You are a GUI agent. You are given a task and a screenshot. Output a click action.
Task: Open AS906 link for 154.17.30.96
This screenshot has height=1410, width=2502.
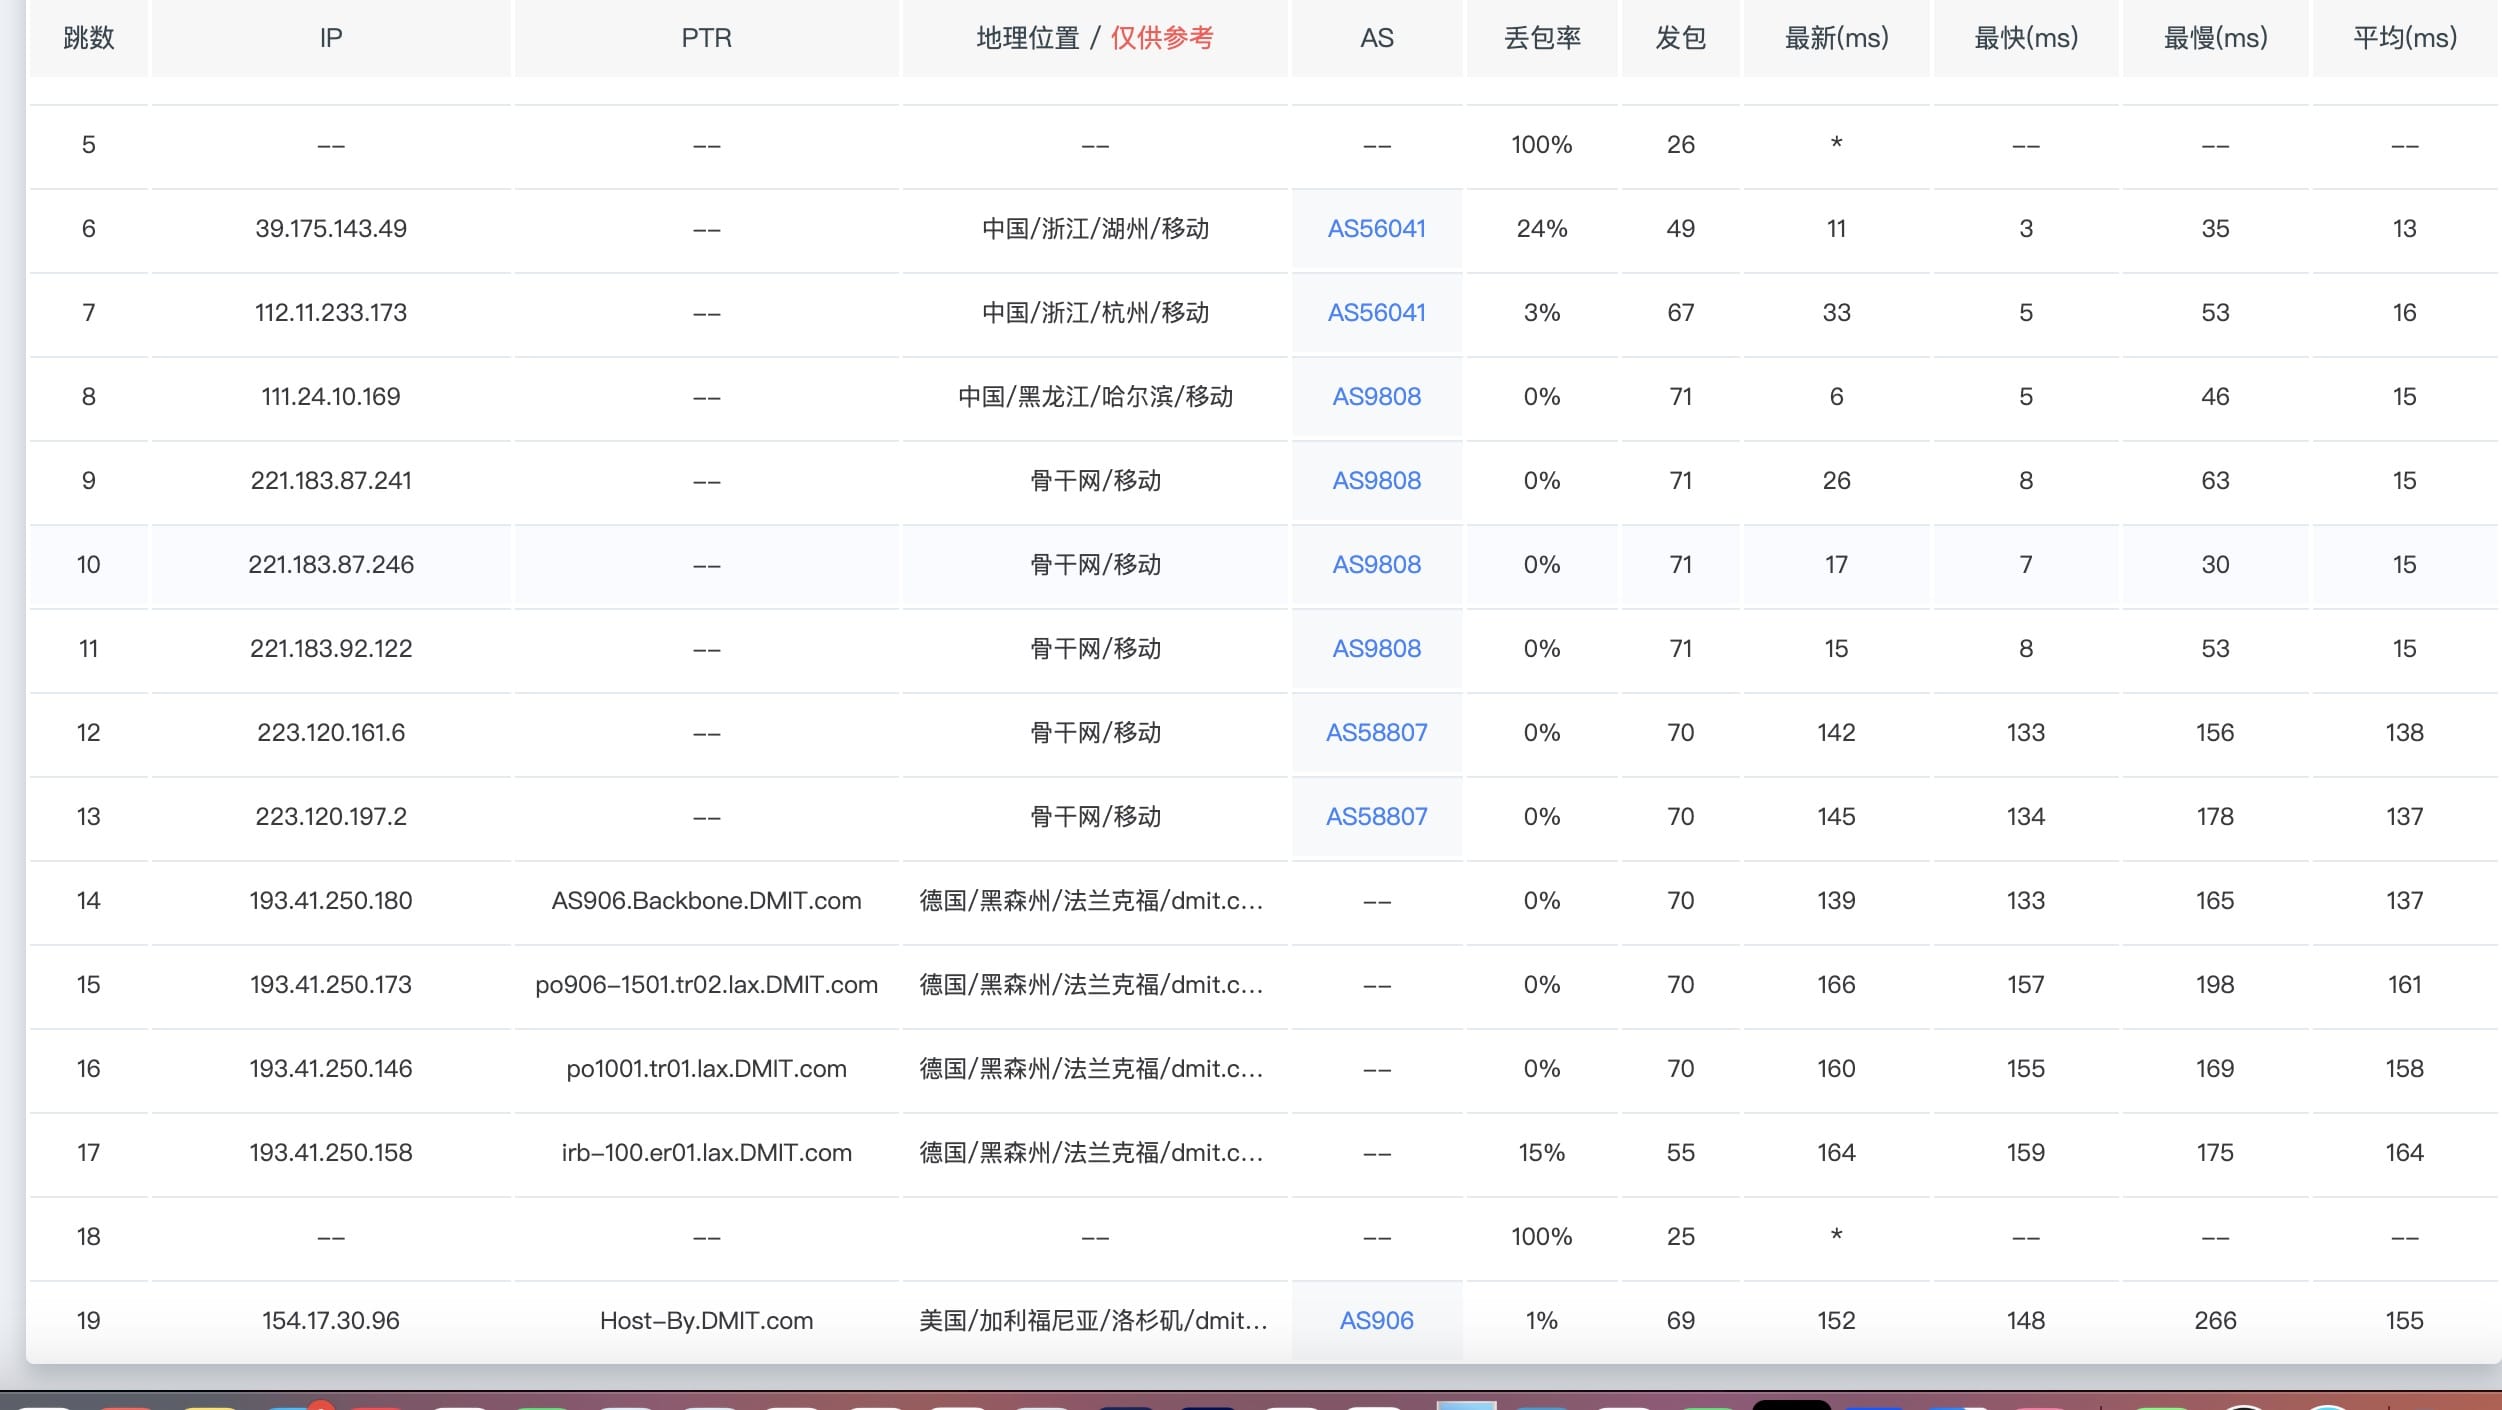pyautogui.click(x=1376, y=1321)
